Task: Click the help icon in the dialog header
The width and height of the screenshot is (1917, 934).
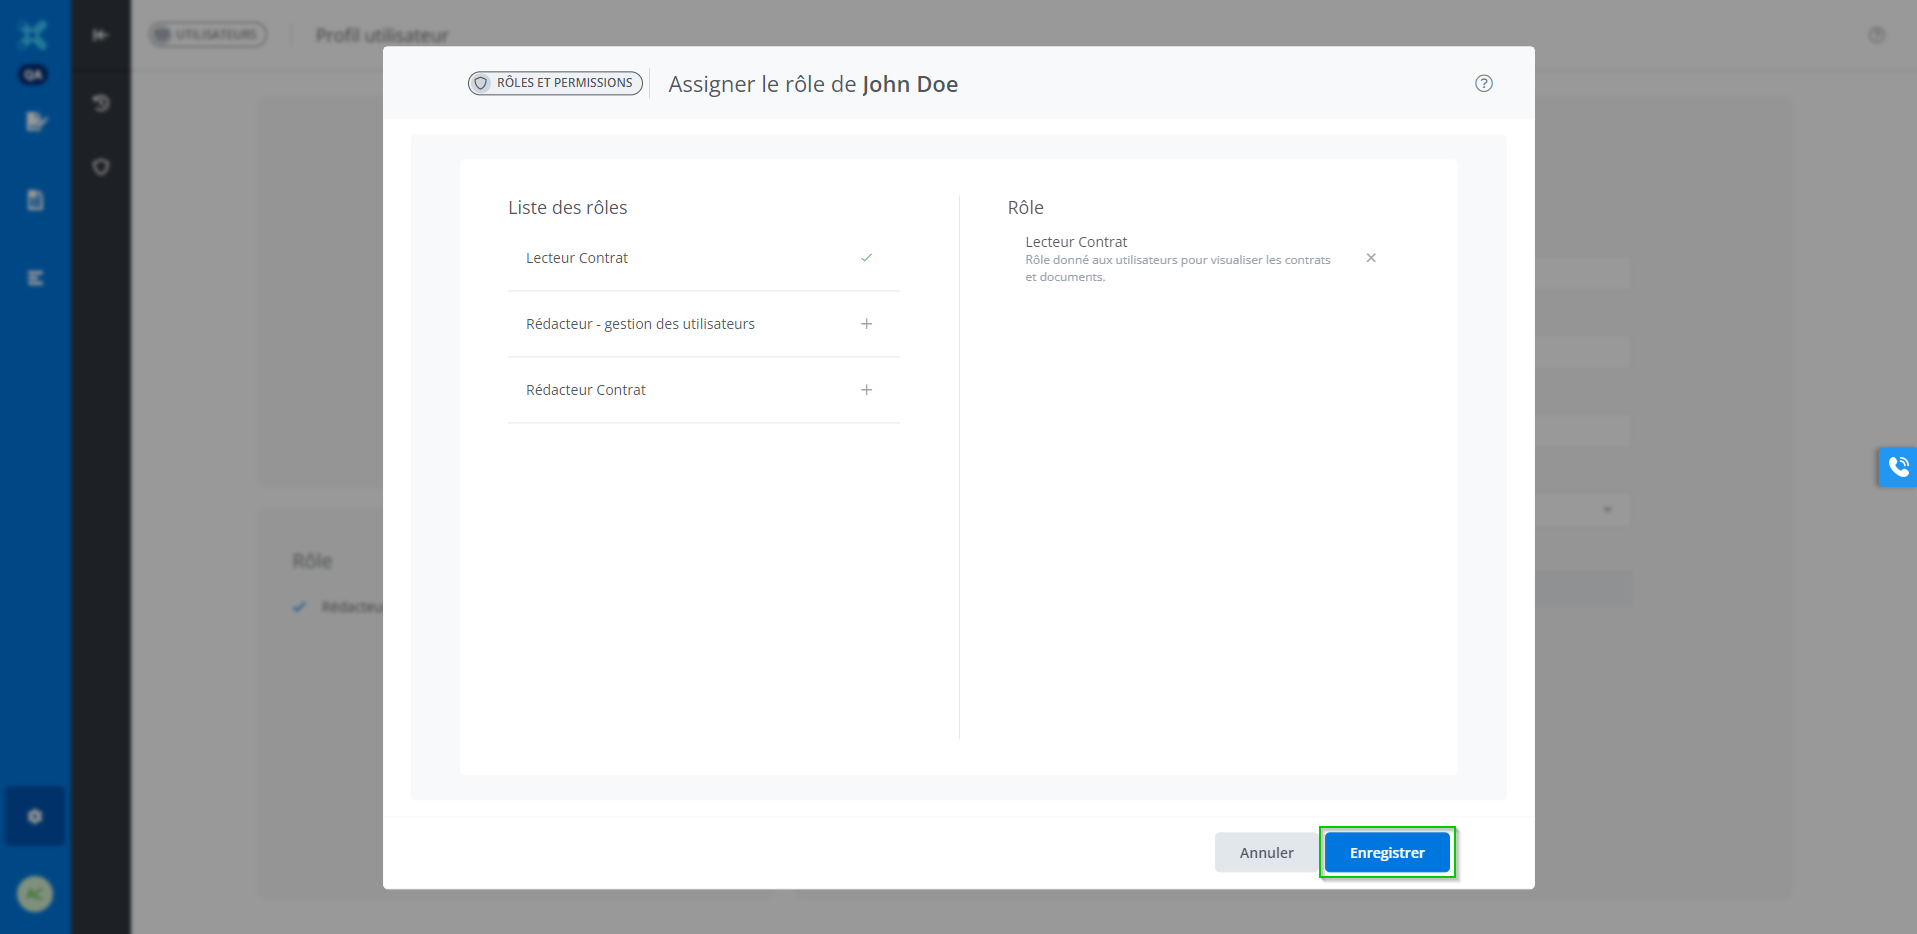Action: click(x=1483, y=84)
